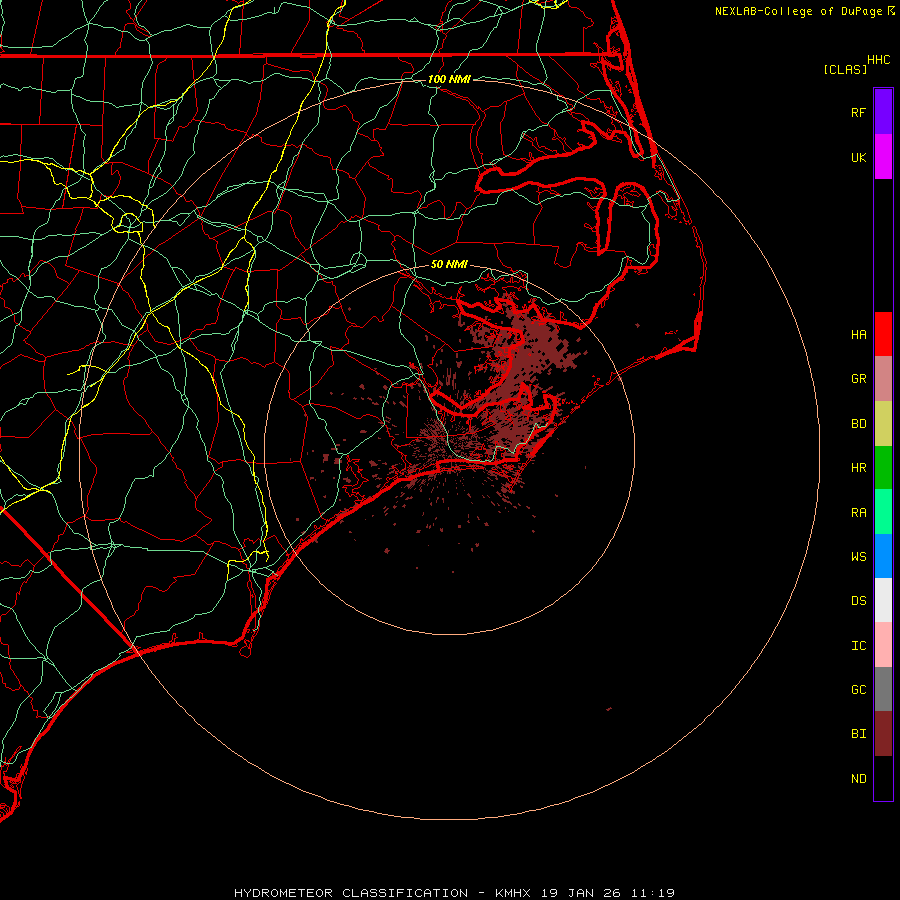Click the BI legend label
Image resolution: width=900 pixels, height=900 pixels.
pyautogui.click(x=859, y=734)
